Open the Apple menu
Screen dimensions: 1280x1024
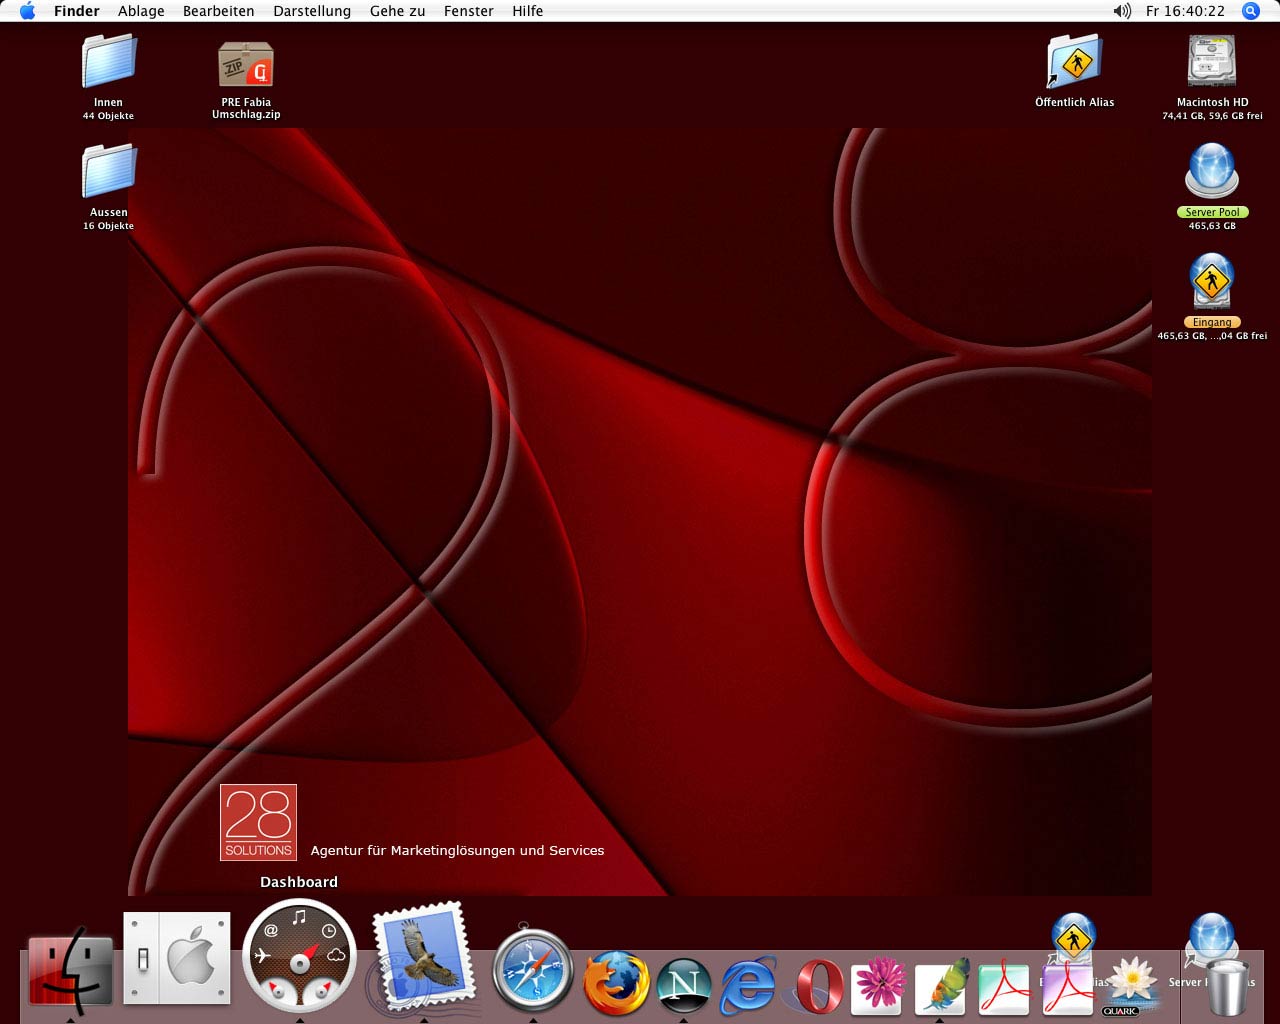27,11
